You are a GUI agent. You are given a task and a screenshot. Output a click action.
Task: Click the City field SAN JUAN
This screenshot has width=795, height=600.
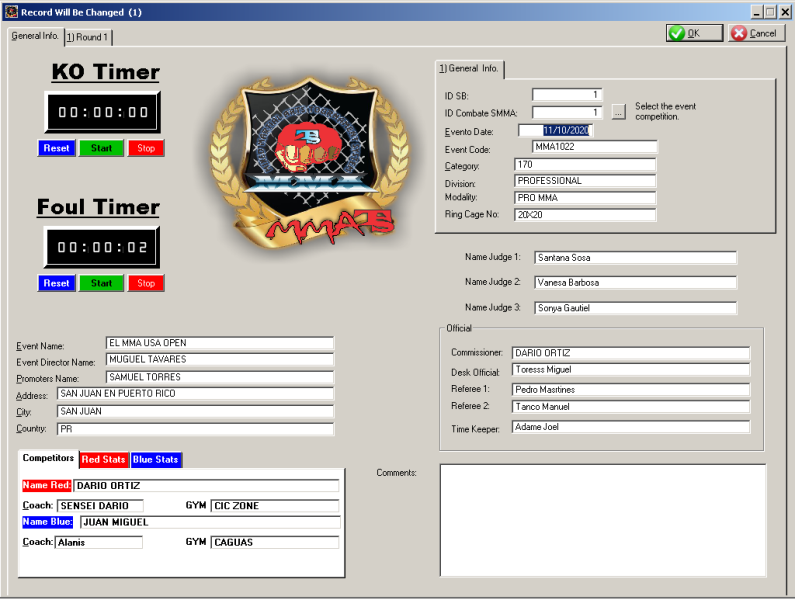195,411
